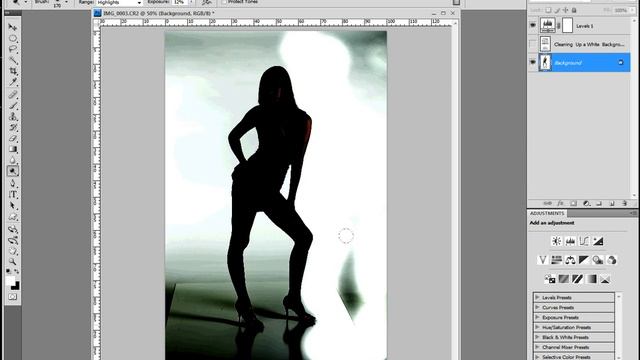This screenshot has height=360, width=640.
Task: Toggle the Protect Tones checkbox
Action: tap(224, 2)
